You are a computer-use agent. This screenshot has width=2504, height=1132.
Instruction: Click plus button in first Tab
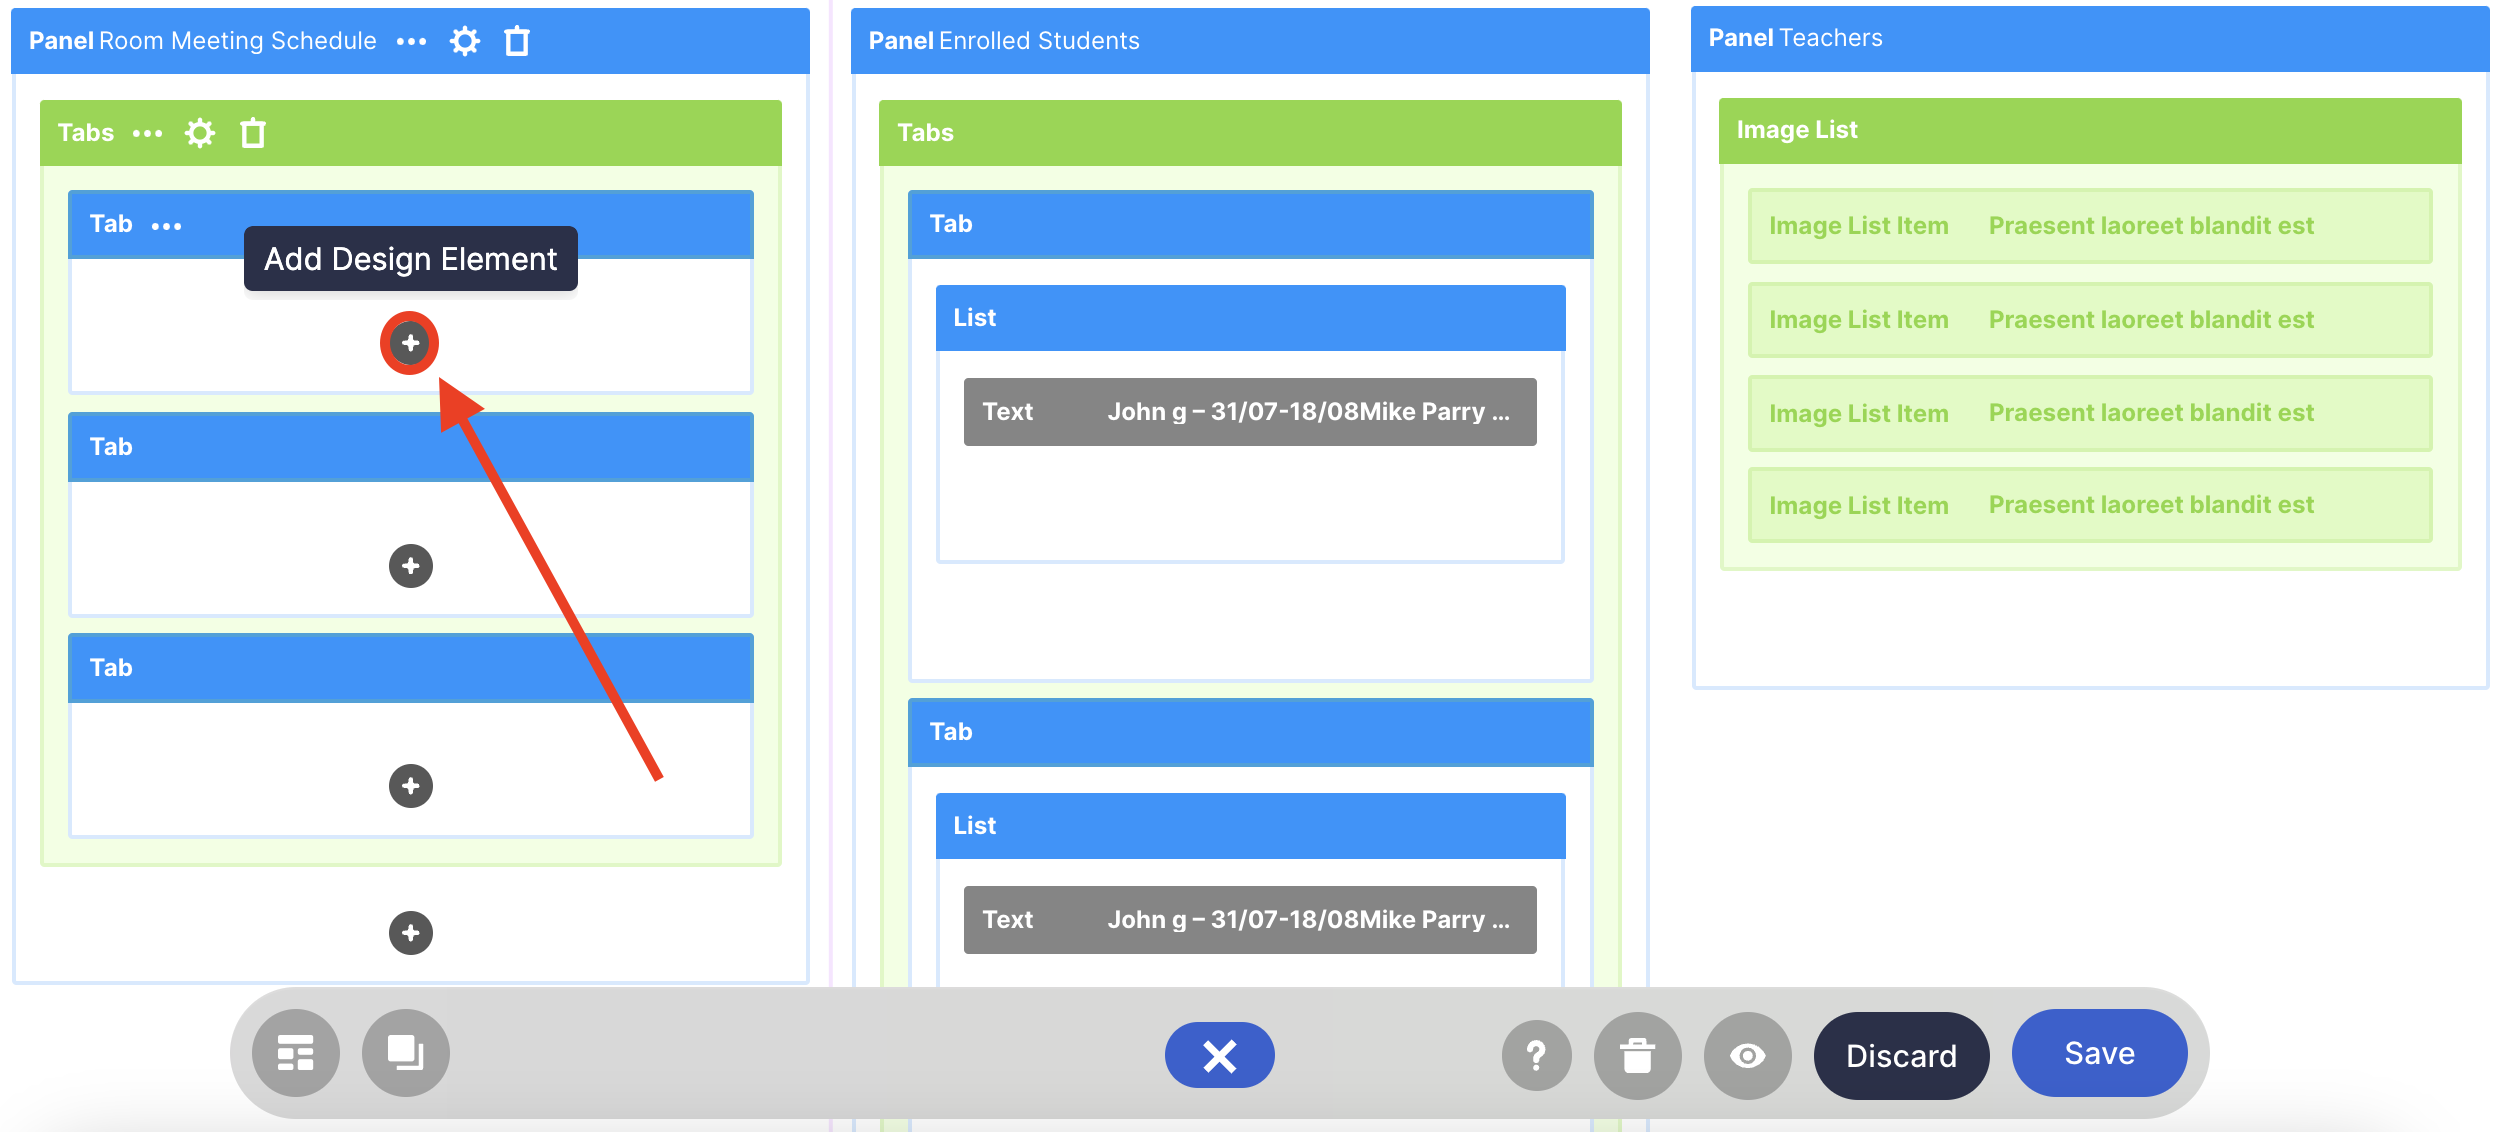(410, 343)
